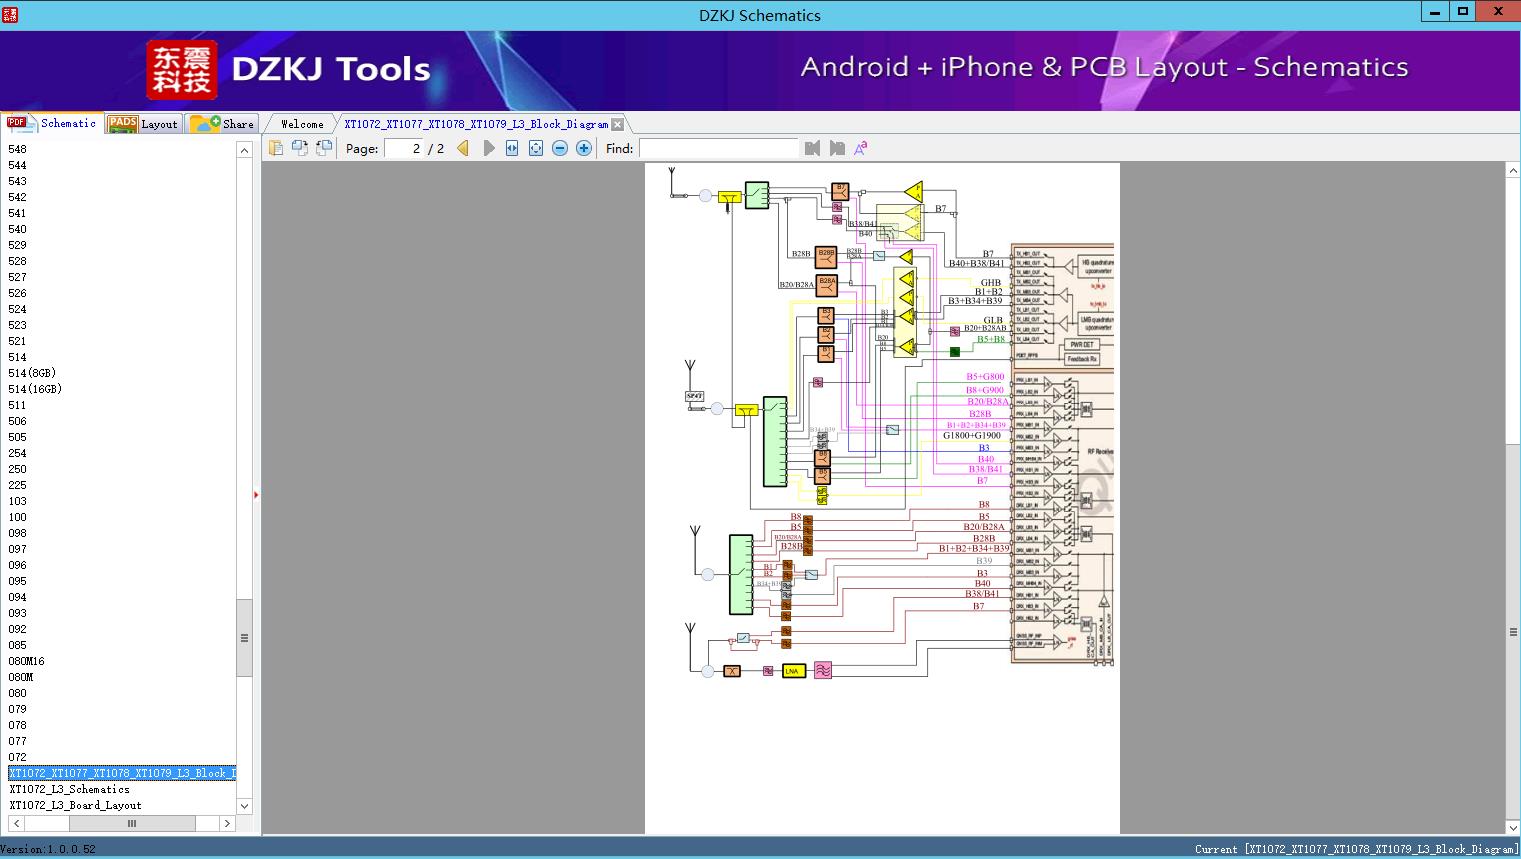Click the first copy-page toolbar icon

click(x=276, y=148)
